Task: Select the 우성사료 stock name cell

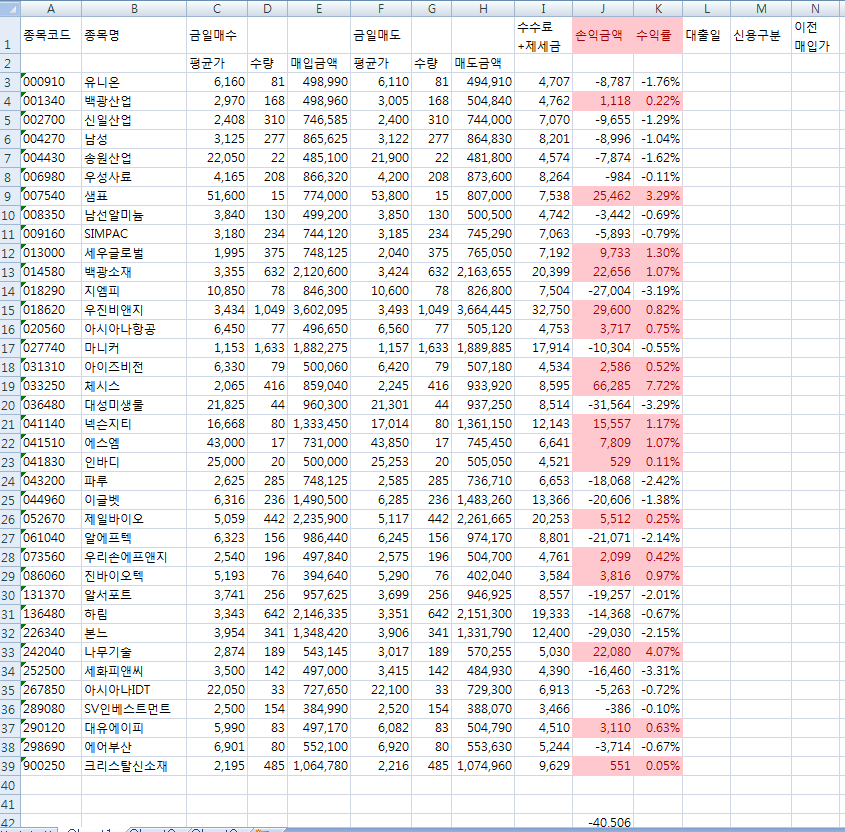Action: (134, 177)
